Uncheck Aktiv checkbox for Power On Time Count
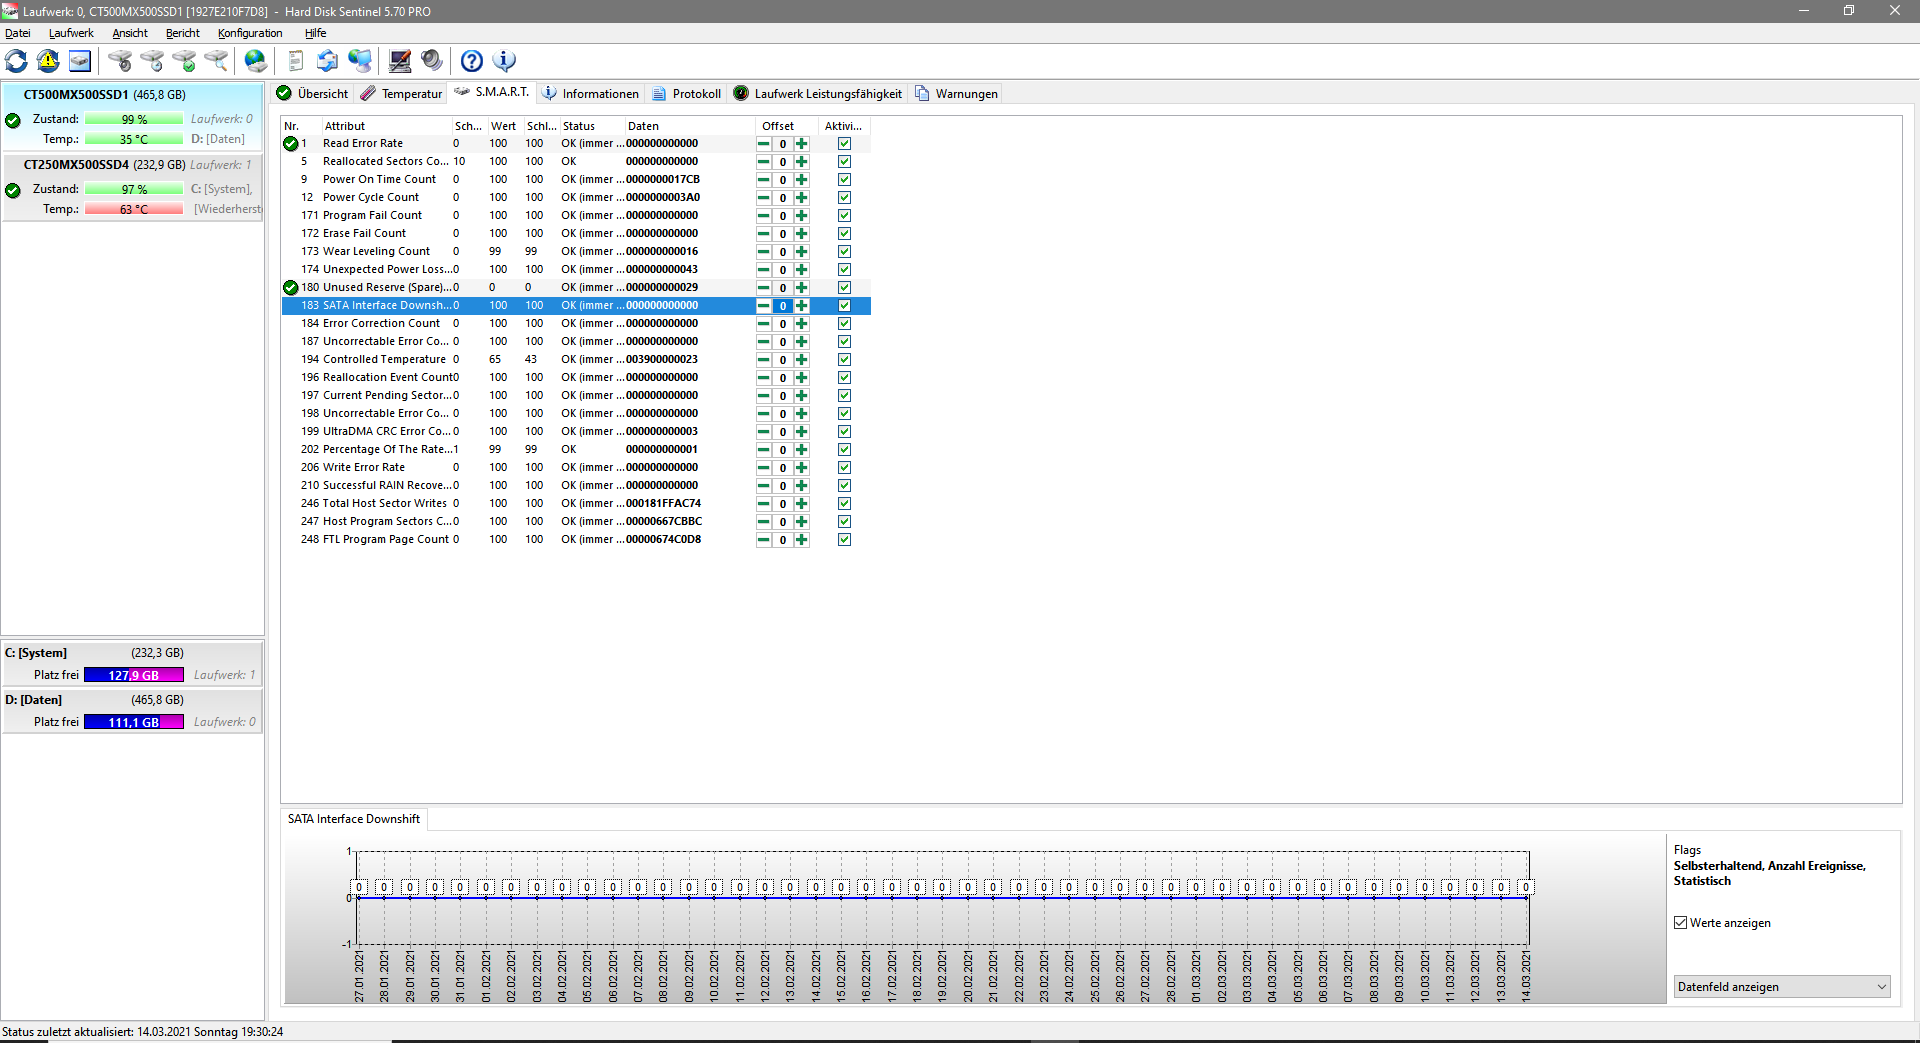The width and height of the screenshot is (1920, 1043). (844, 180)
